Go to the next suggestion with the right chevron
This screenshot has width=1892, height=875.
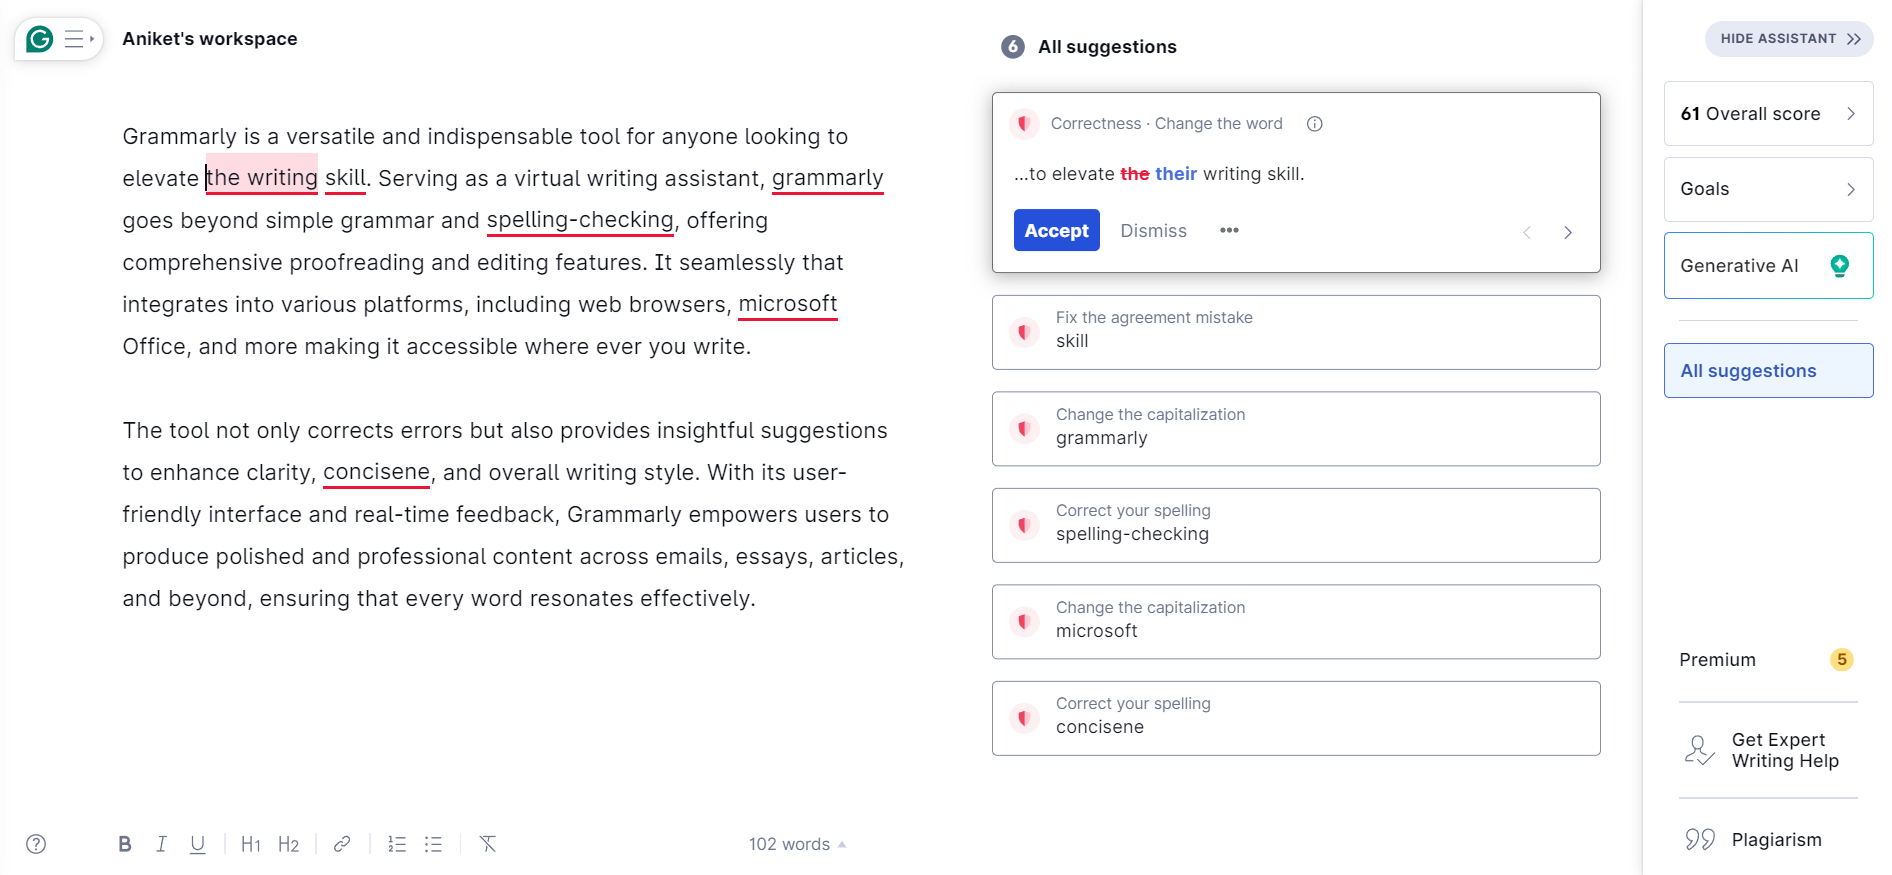coord(1567,231)
